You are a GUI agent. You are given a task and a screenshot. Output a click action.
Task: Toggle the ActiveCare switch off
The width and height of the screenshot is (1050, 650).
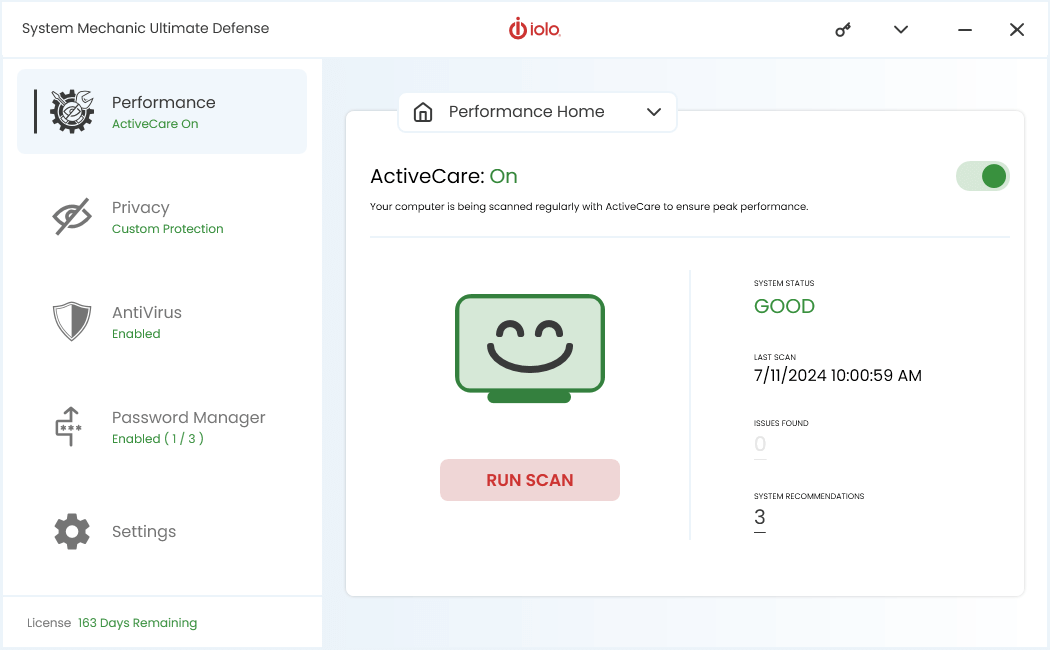pyautogui.click(x=982, y=177)
